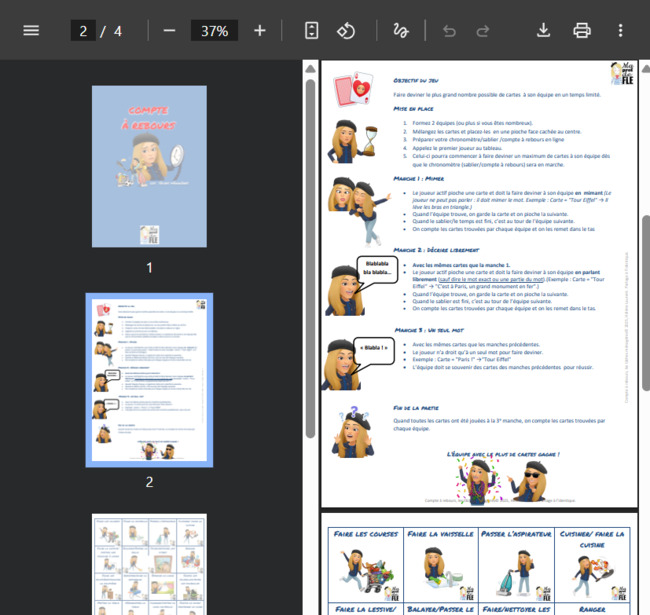The image size is (650, 615).
Task: Click the undo arrow icon
Action: tap(449, 30)
